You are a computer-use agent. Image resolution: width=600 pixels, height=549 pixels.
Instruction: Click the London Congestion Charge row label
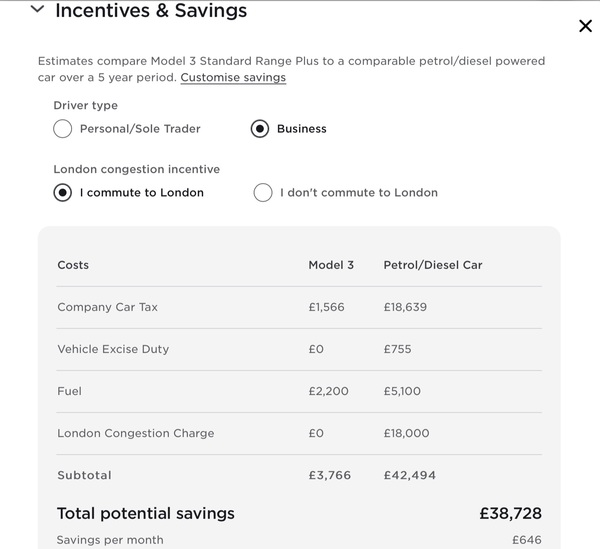click(x=135, y=433)
